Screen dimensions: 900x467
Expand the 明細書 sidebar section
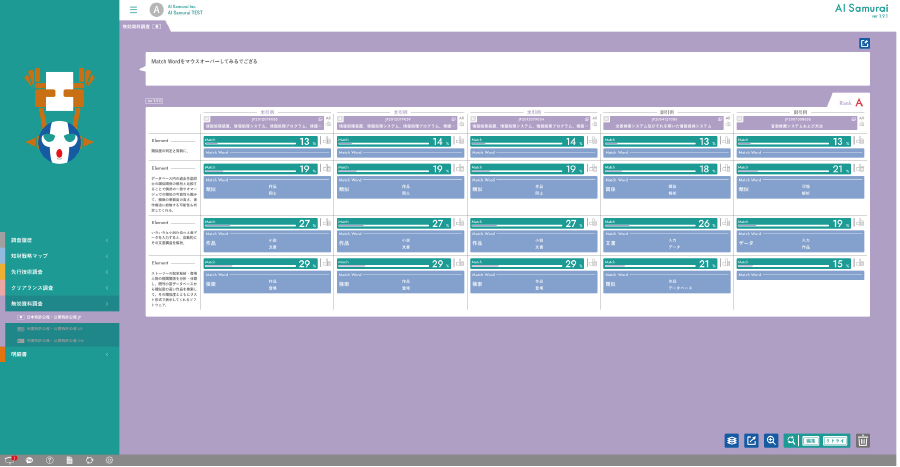click(x=60, y=354)
